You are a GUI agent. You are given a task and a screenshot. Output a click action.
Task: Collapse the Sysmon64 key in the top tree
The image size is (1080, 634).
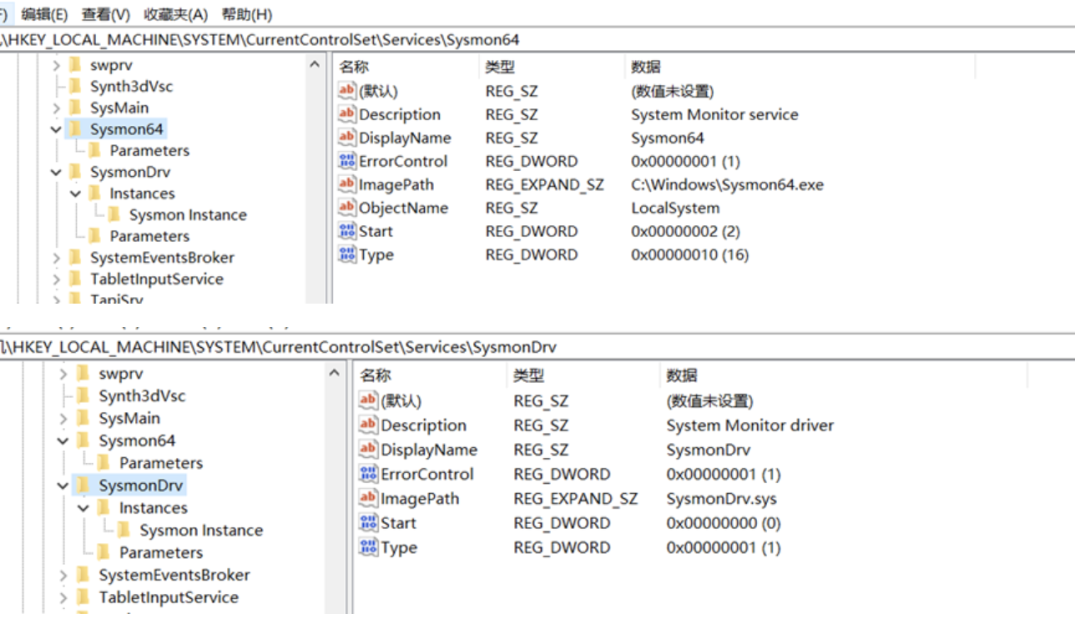coord(56,129)
